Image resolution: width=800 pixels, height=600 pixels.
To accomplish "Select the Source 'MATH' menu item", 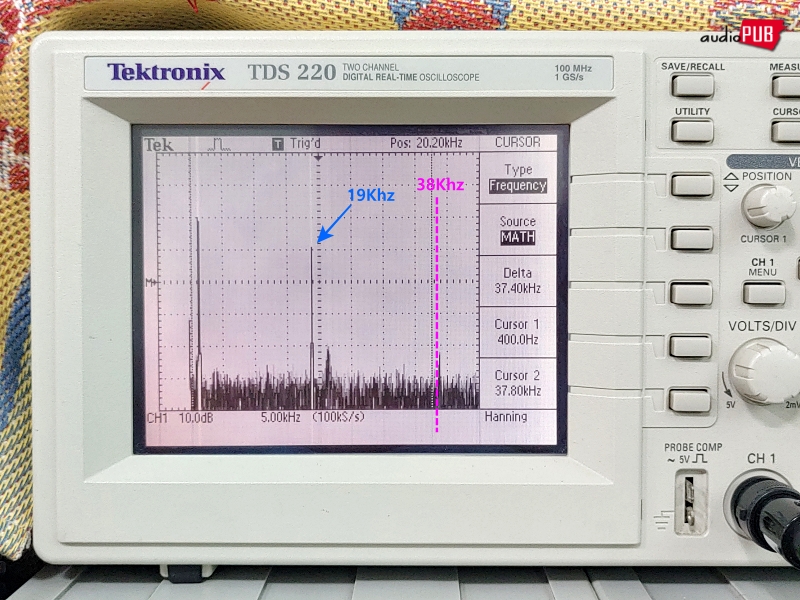I will (x=518, y=230).
